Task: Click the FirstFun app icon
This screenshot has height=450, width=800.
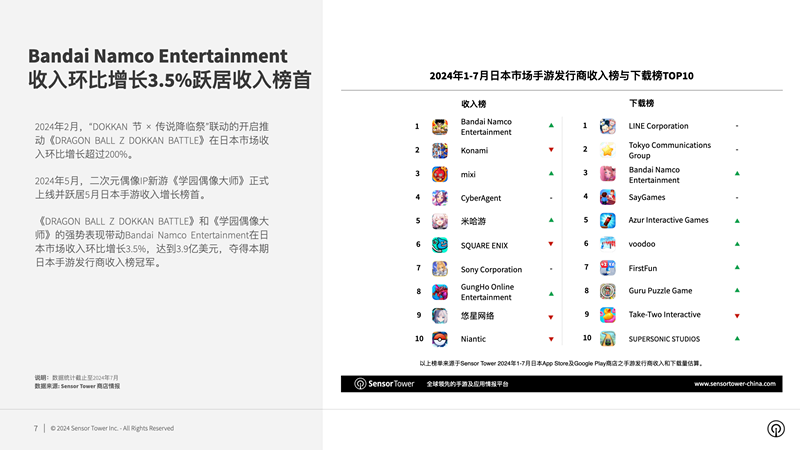Action: tap(608, 268)
